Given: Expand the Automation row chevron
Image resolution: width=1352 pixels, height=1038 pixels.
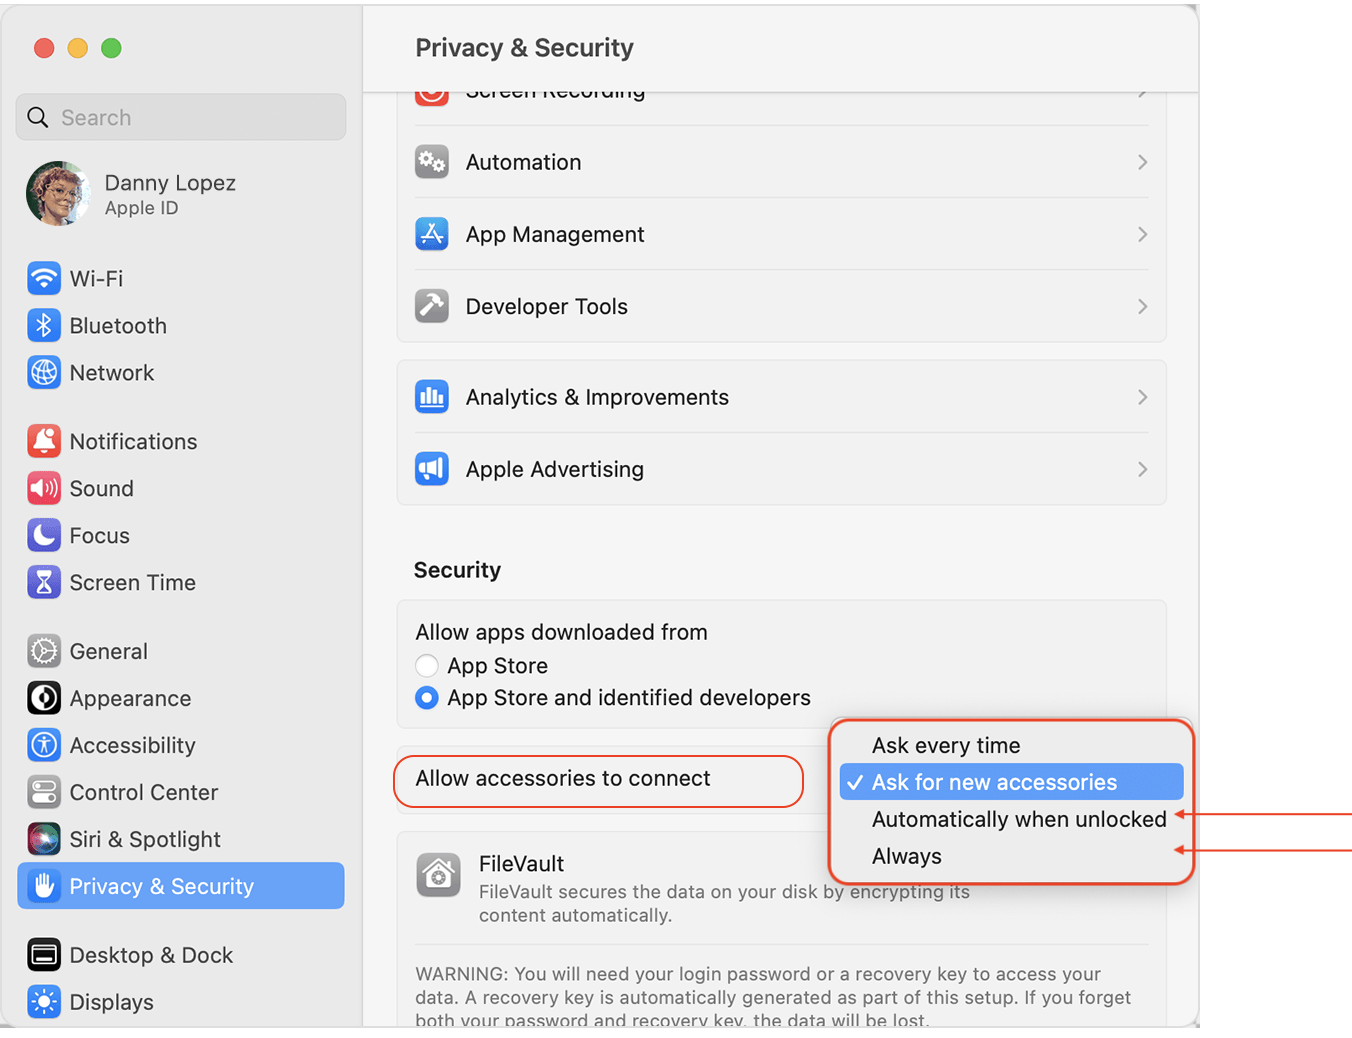Looking at the screenshot, I should pyautogui.click(x=1142, y=162).
